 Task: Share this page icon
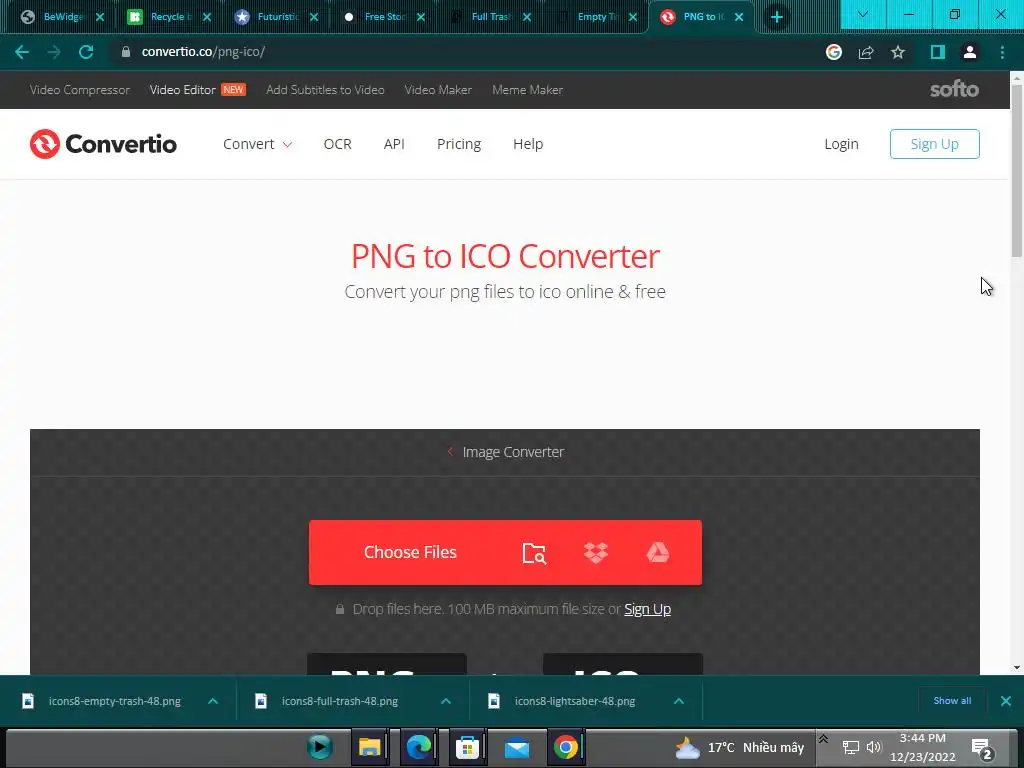tap(866, 52)
